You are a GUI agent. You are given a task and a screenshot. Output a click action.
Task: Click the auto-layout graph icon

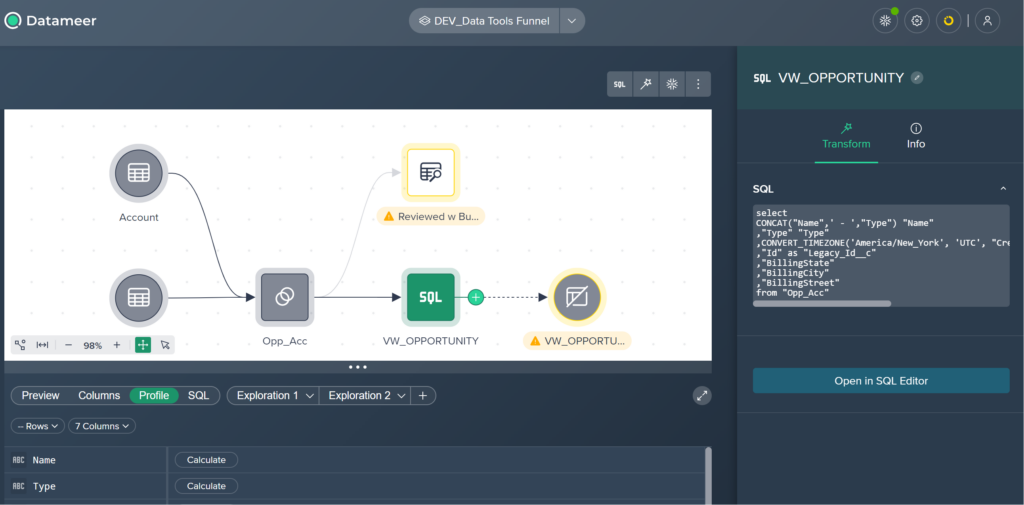[x=20, y=345]
